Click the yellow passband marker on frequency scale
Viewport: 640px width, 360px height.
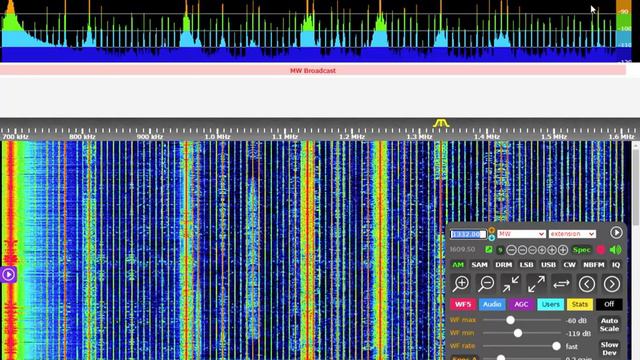[441, 122]
